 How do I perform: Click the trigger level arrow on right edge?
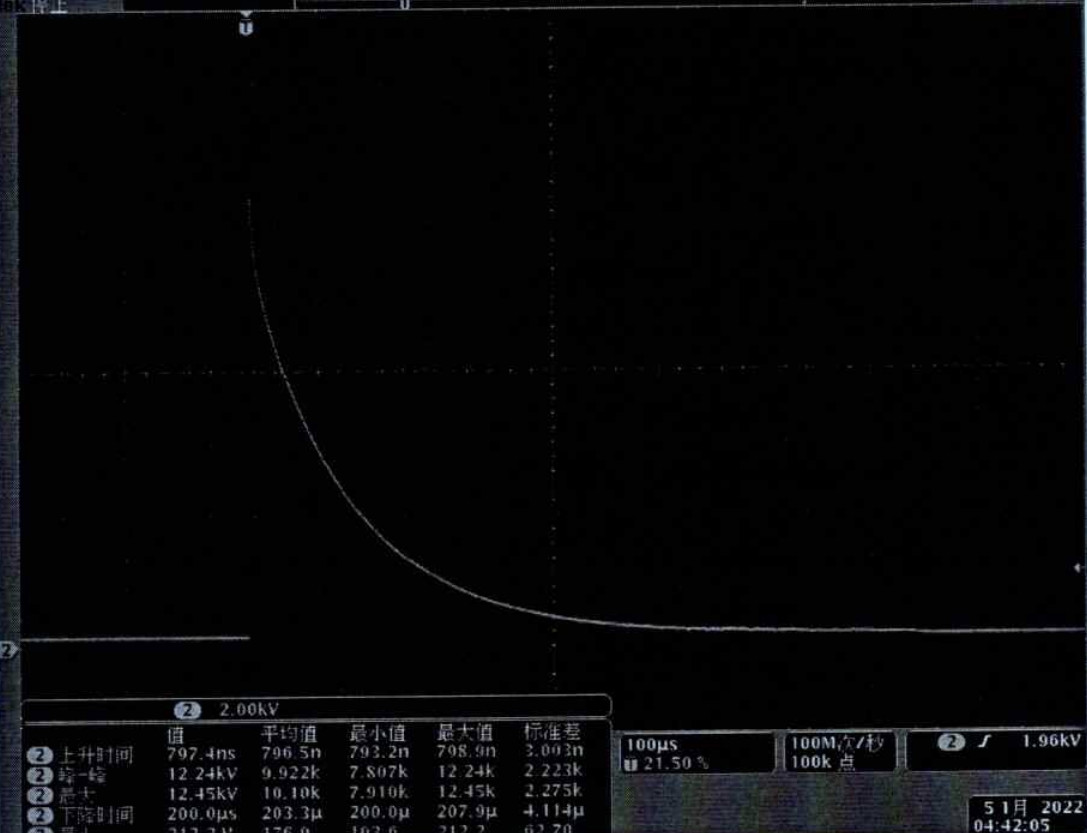[1079, 568]
